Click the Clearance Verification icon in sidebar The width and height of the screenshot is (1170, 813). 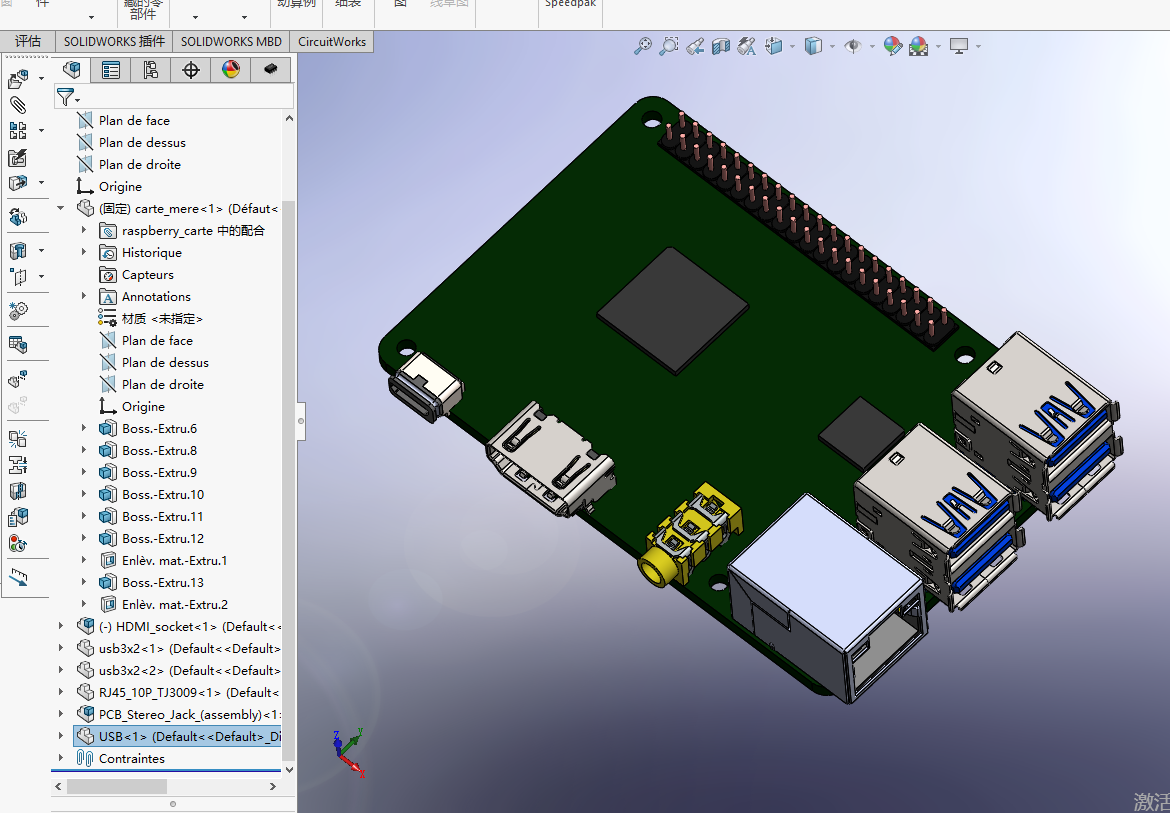coord(18,465)
